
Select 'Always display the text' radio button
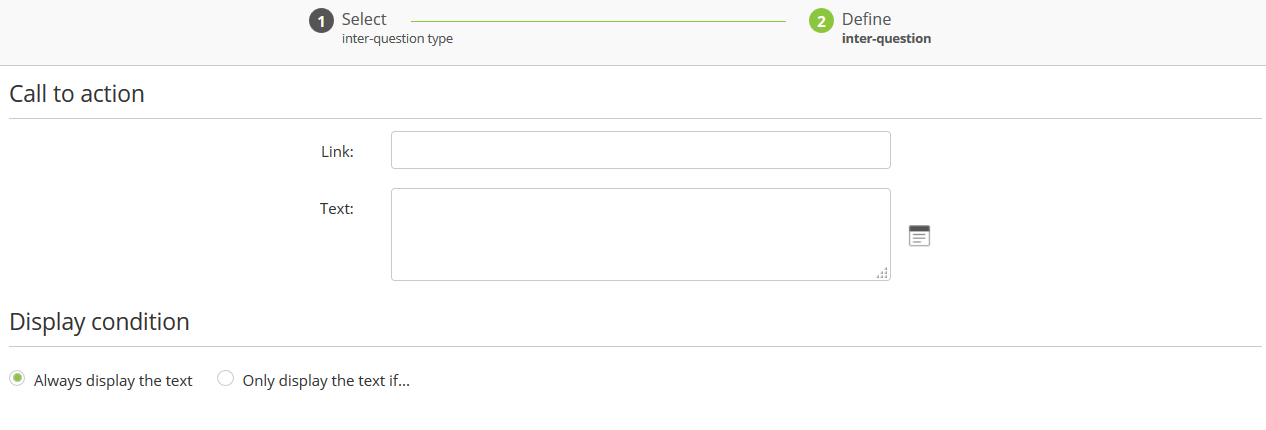pyautogui.click(x=17, y=379)
